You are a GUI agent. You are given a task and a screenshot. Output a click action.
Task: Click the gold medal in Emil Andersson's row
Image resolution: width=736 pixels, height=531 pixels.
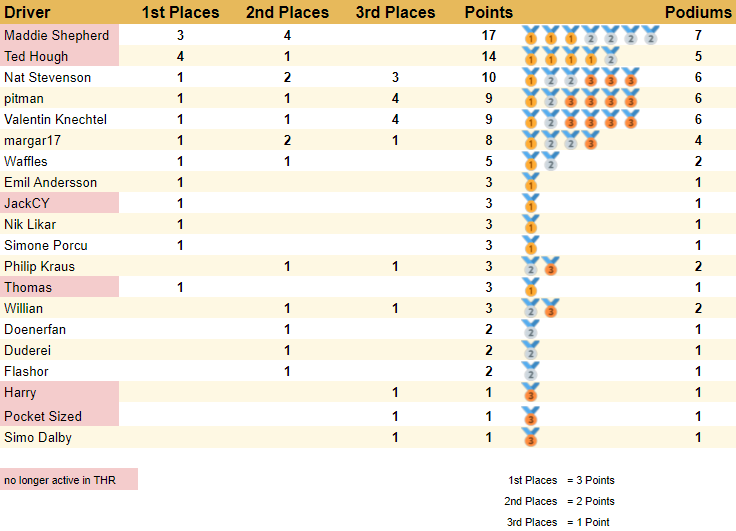530,182
